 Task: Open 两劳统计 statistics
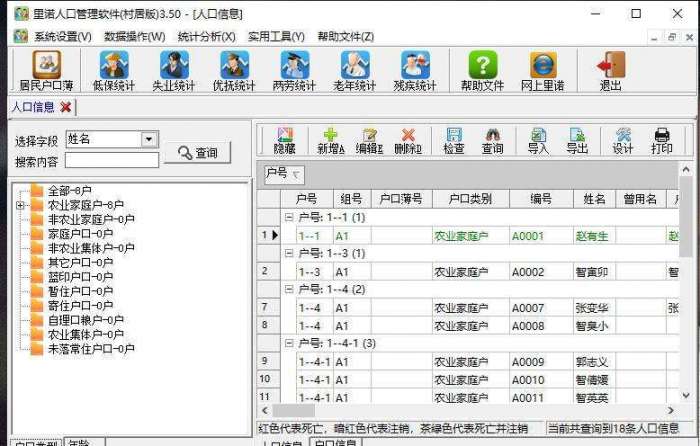coord(294,70)
